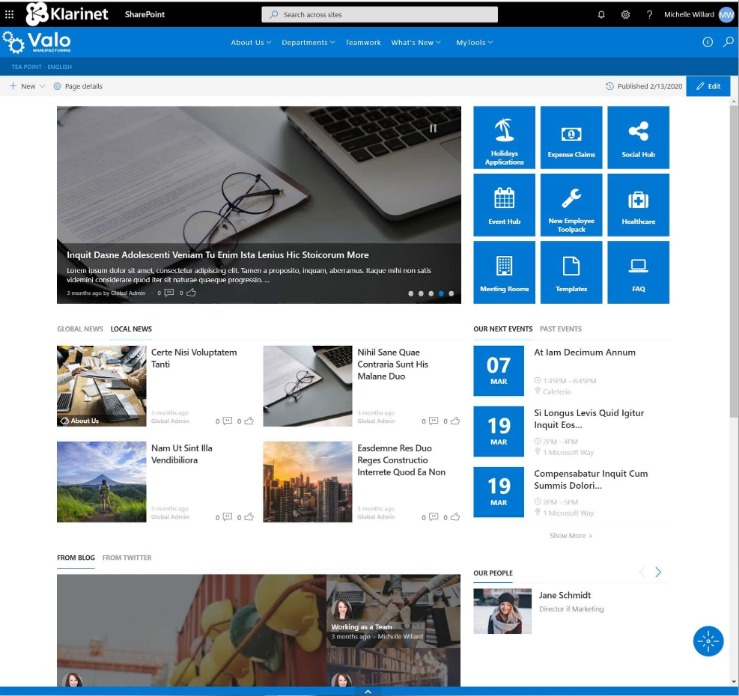
Task: Switch to the Global News tab
Action: point(80,329)
